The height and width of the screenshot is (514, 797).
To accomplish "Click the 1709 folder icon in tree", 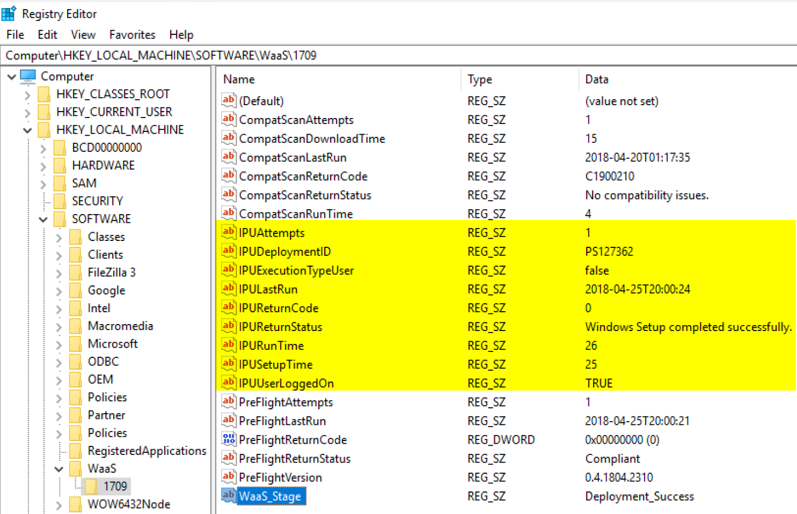I will click(x=91, y=486).
